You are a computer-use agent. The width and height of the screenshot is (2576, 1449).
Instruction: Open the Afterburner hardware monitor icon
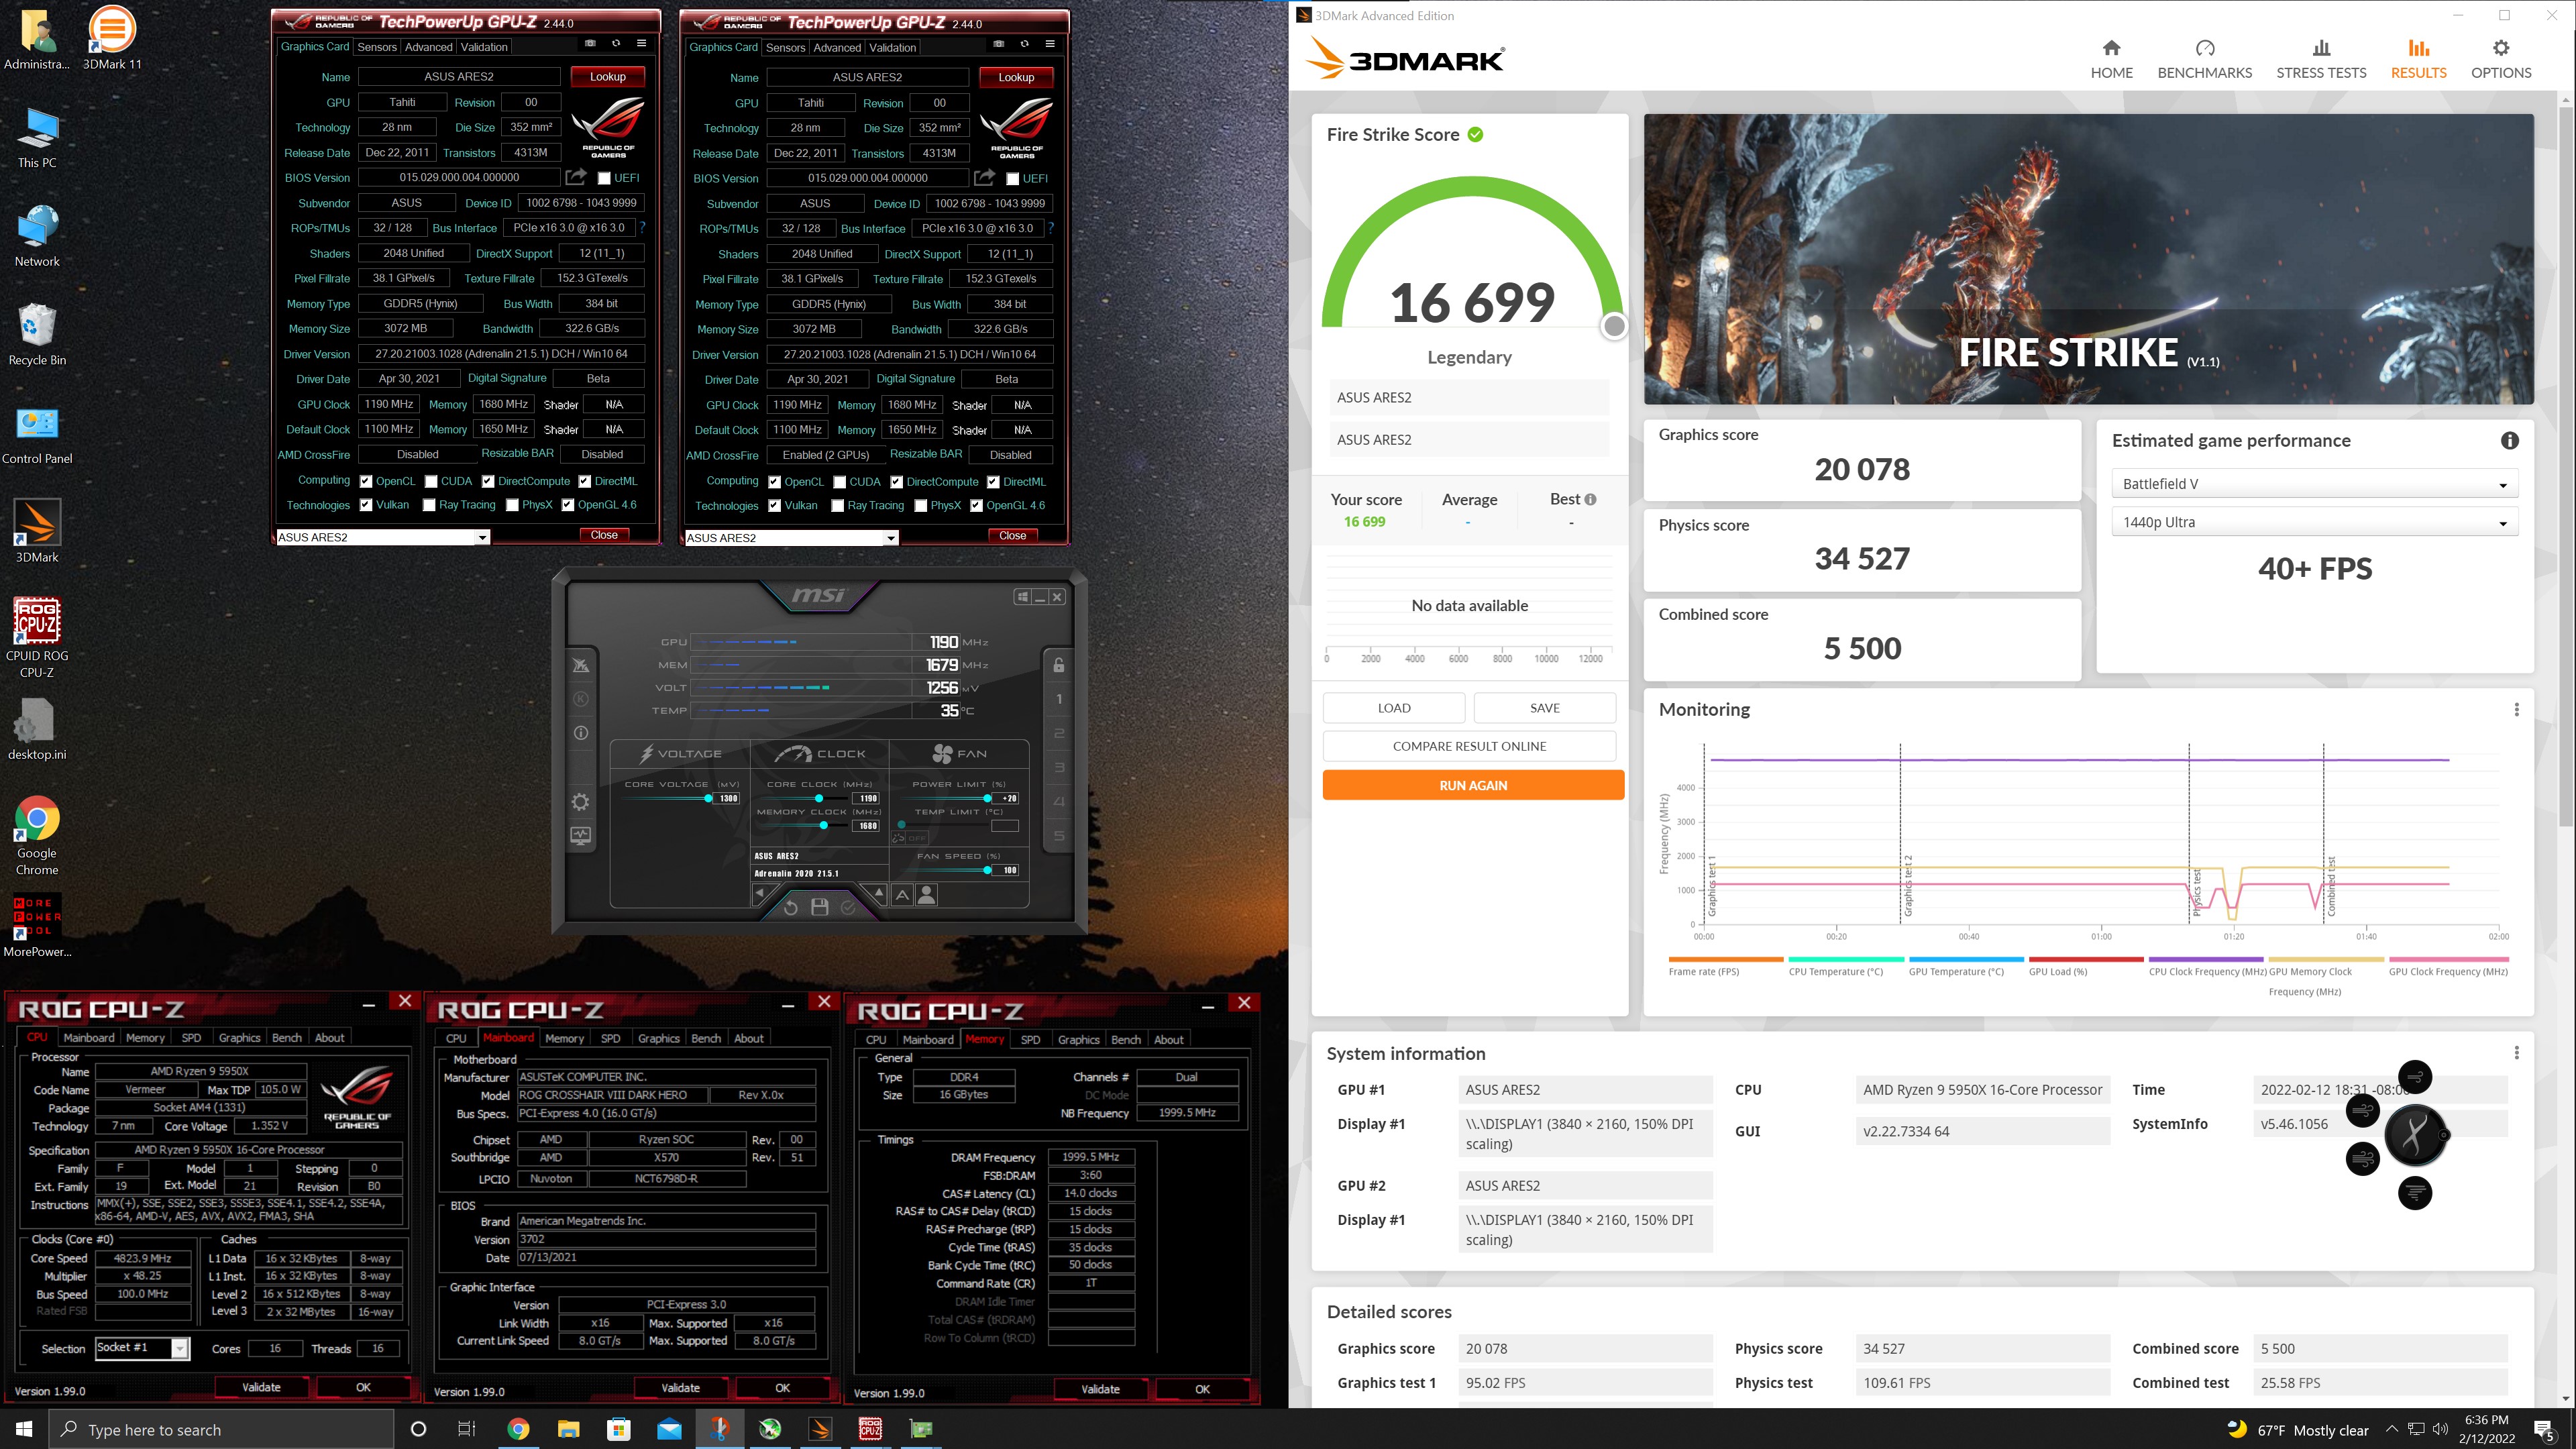coord(581,835)
